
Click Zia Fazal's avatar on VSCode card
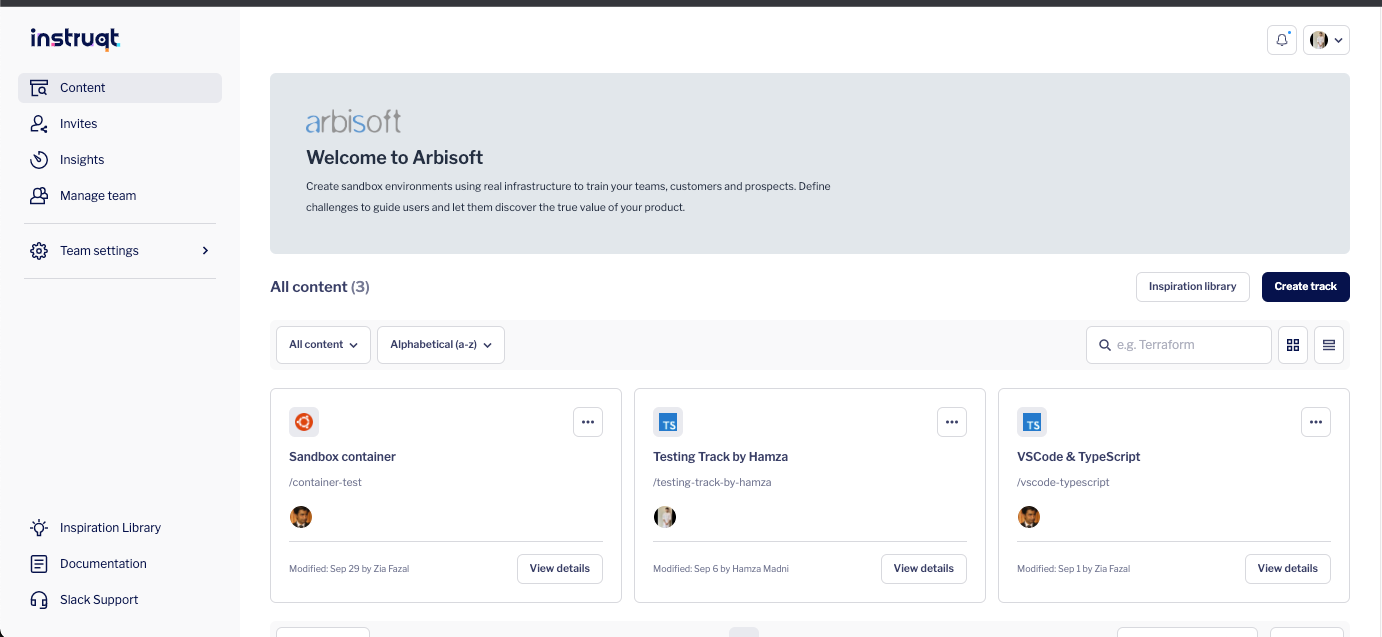pyautogui.click(x=1029, y=517)
